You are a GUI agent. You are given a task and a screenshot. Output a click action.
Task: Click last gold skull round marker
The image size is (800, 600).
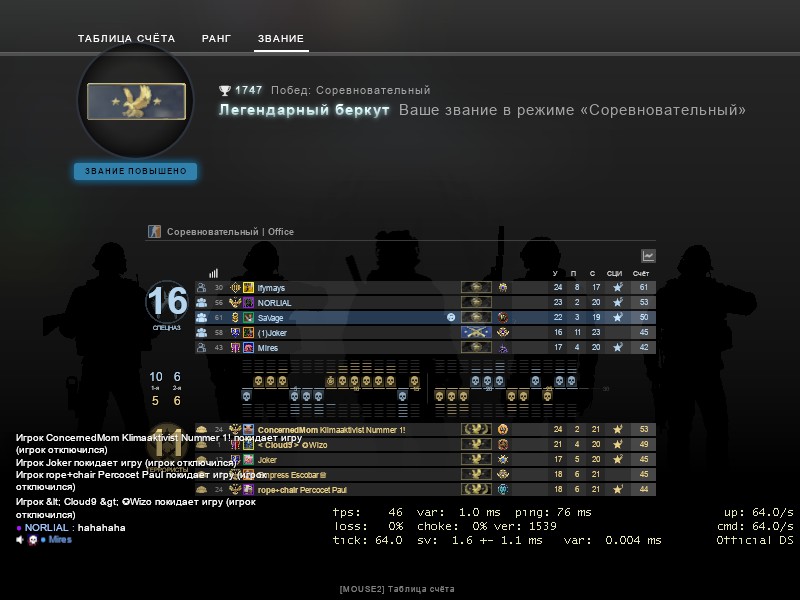coord(547,395)
